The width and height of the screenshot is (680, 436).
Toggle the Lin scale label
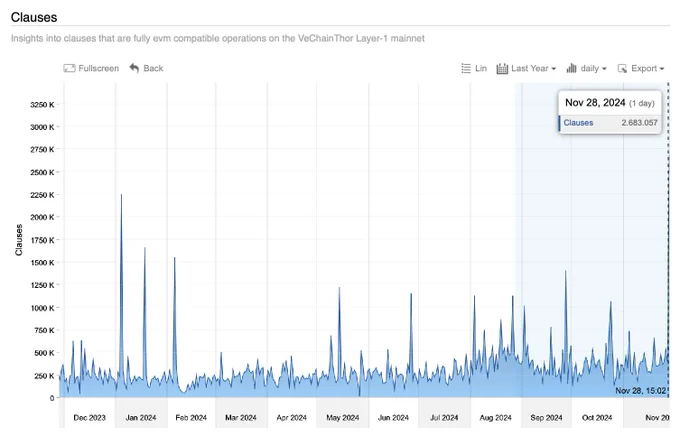[x=481, y=69]
